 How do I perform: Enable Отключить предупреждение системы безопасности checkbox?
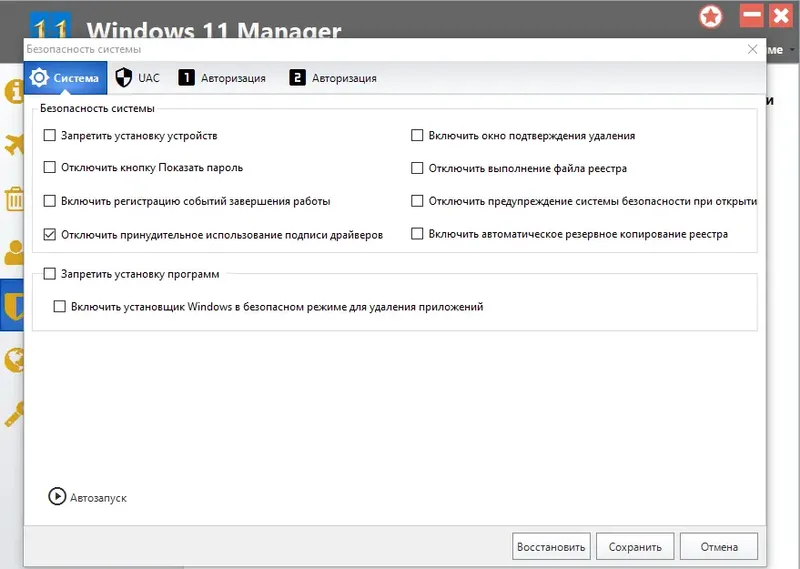tap(417, 201)
